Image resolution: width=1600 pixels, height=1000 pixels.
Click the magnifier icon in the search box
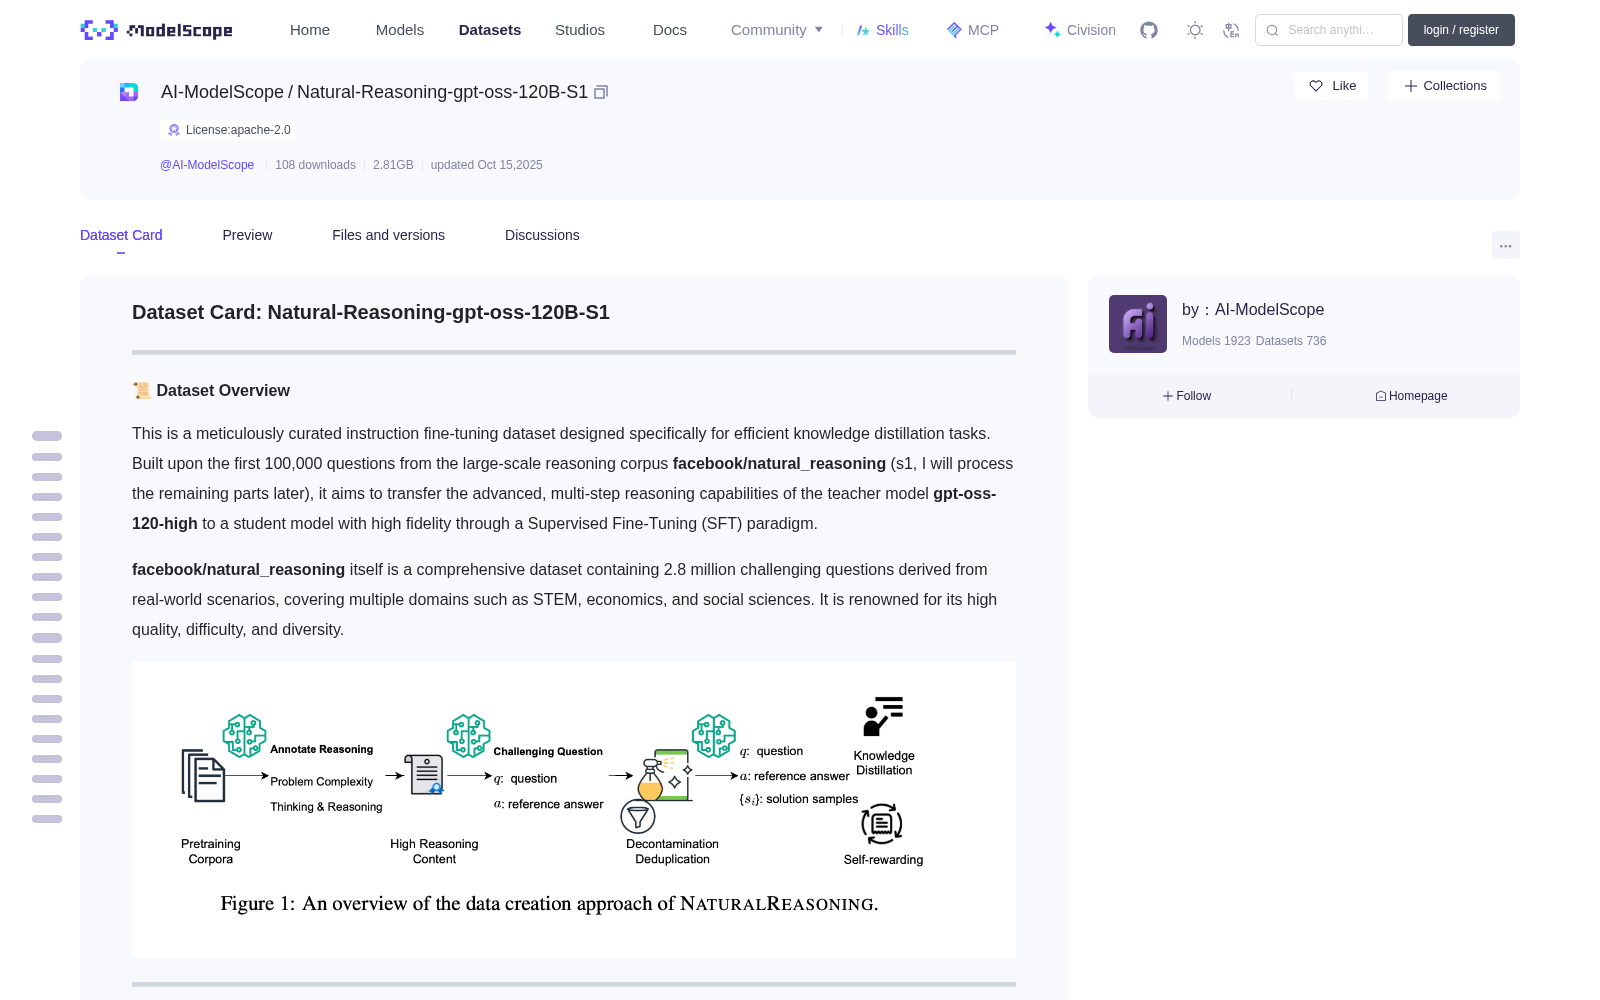[x=1272, y=30]
